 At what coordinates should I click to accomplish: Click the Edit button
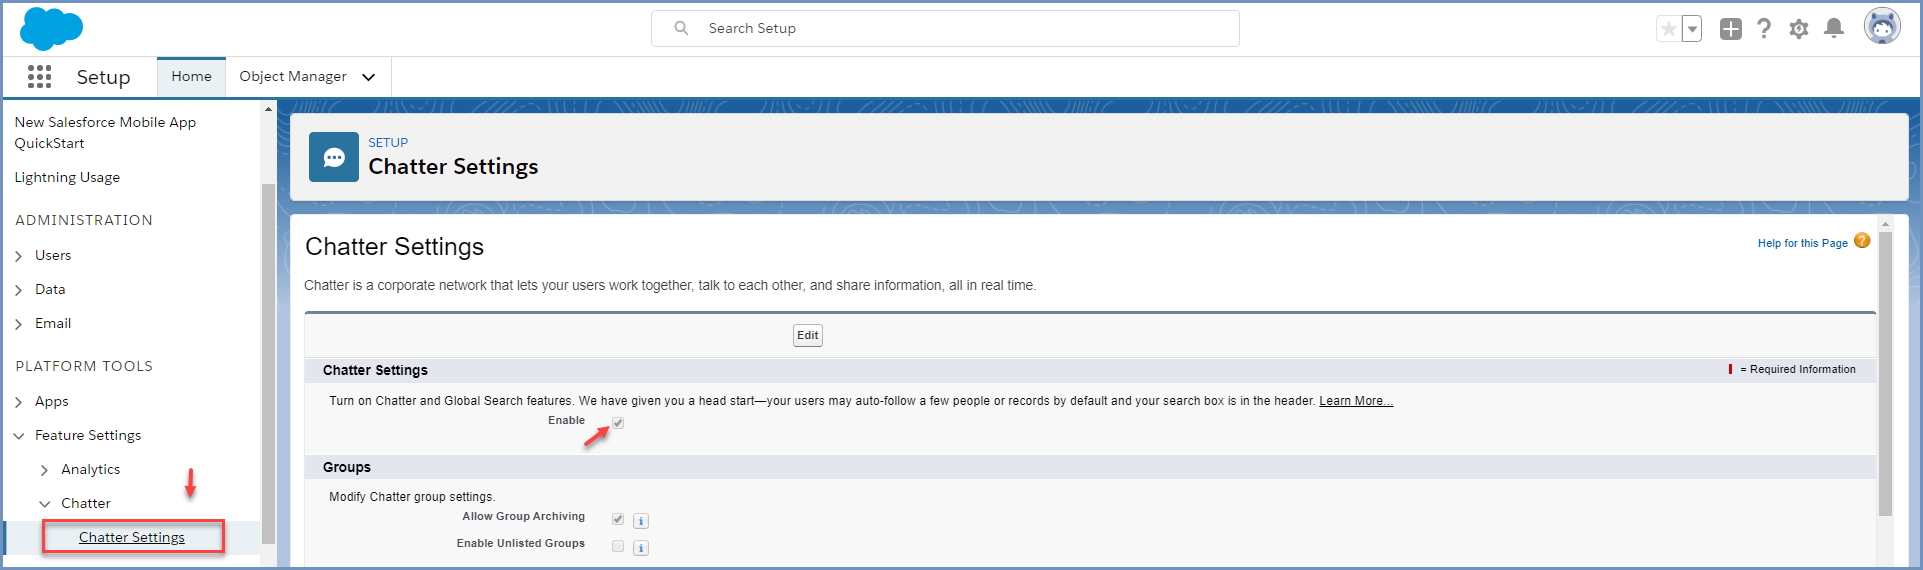tap(808, 335)
